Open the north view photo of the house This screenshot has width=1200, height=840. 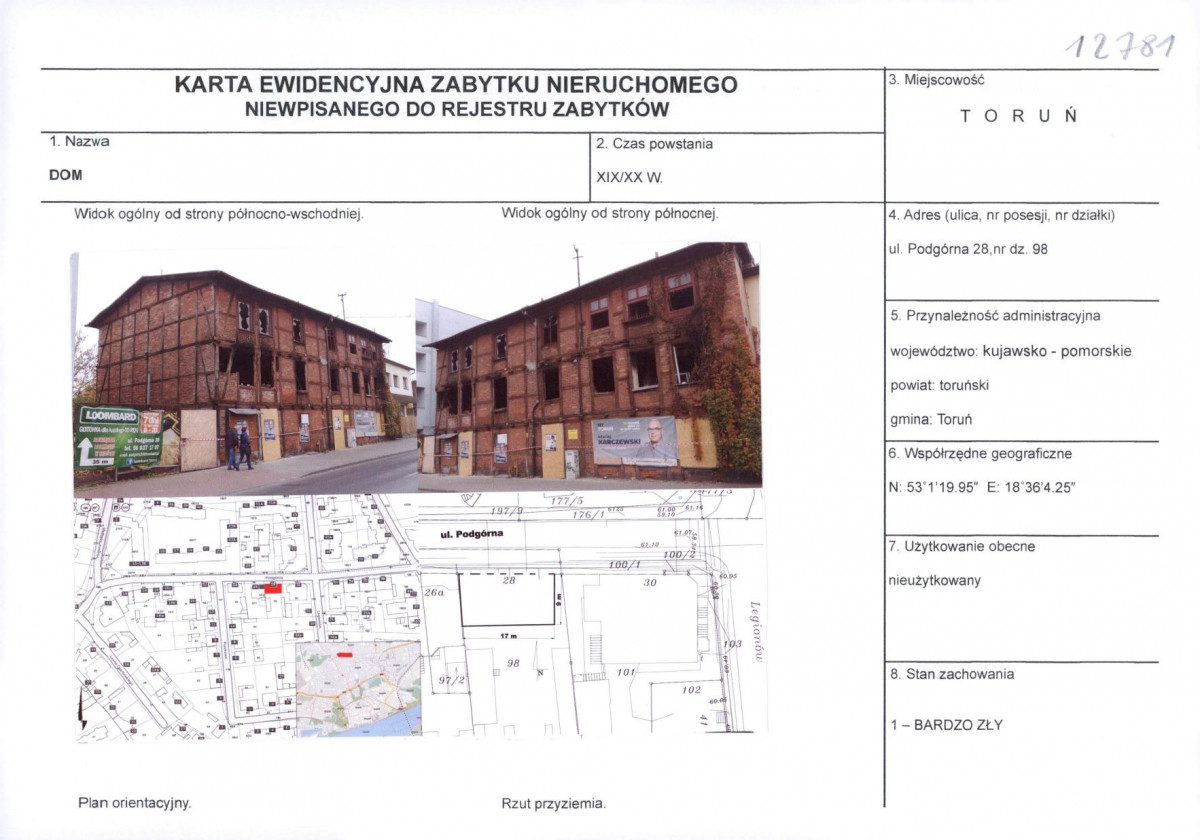click(590, 366)
